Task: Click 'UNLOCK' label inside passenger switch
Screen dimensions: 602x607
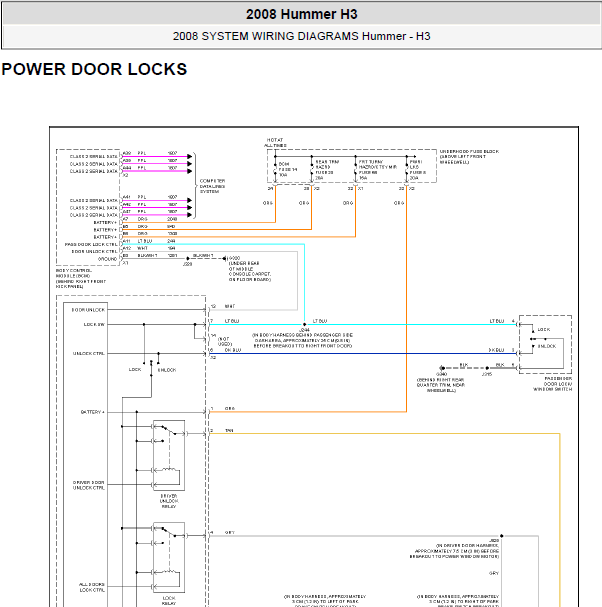Action: coord(547,346)
